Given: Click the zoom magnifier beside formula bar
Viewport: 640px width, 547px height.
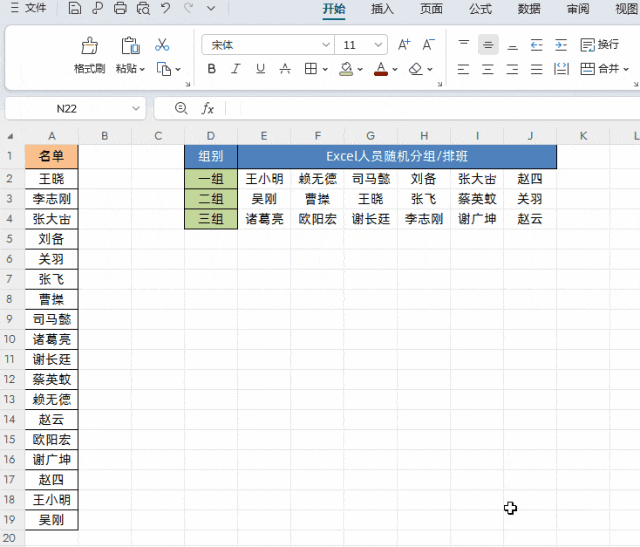Looking at the screenshot, I should (181, 108).
